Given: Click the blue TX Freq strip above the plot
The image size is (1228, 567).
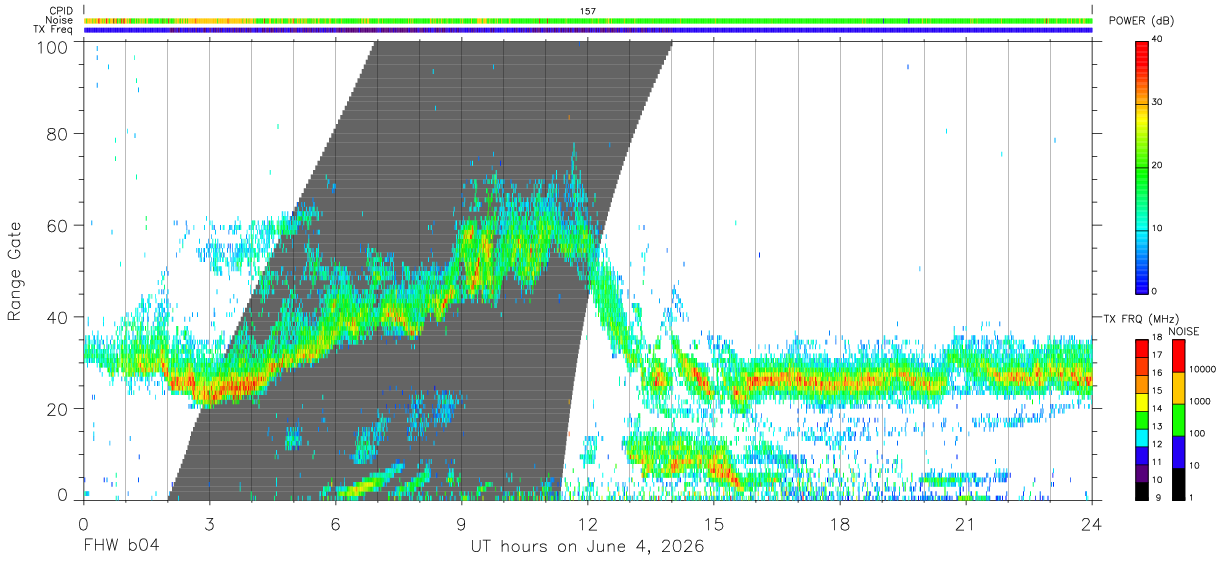Looking at the screenshot, I should [x=588, y=30].
